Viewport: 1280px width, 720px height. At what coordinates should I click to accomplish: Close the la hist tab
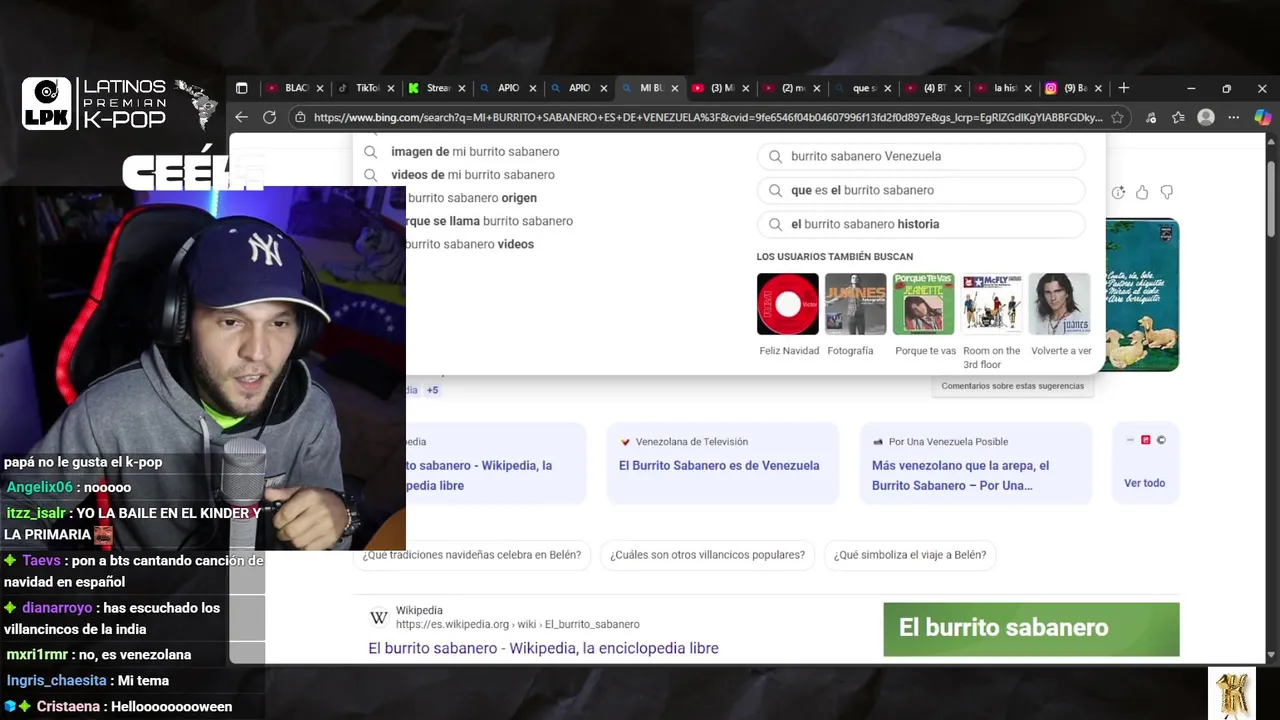coord(1028,88)
